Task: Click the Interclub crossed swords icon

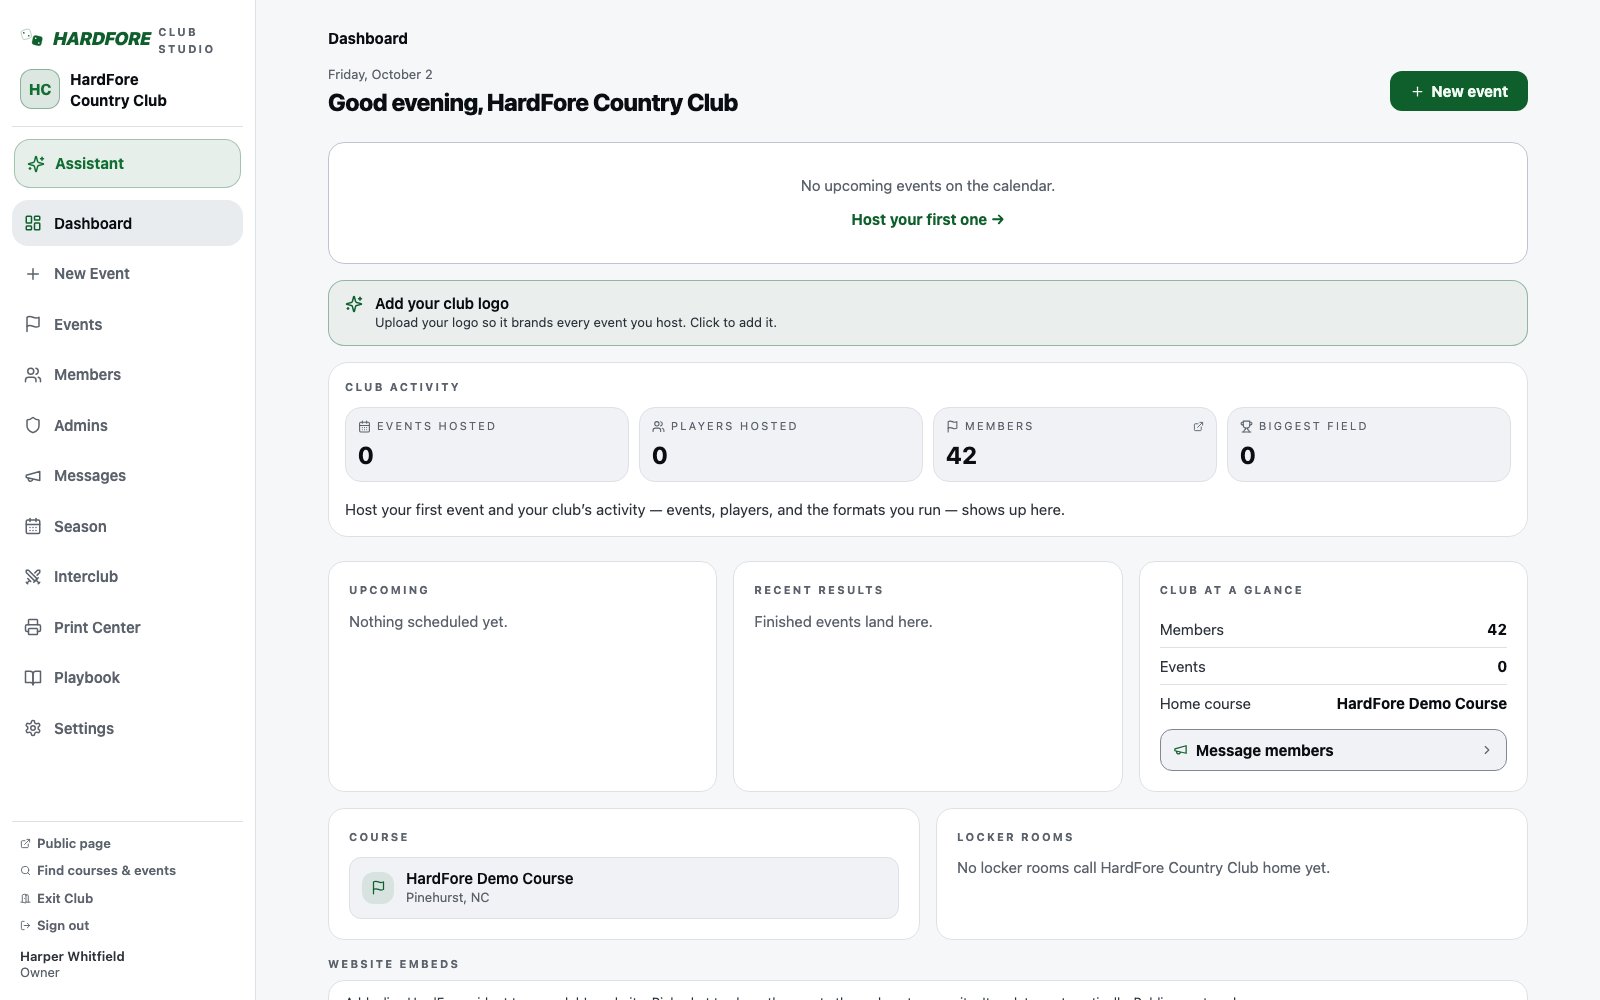Action: (x=33, y=577)
